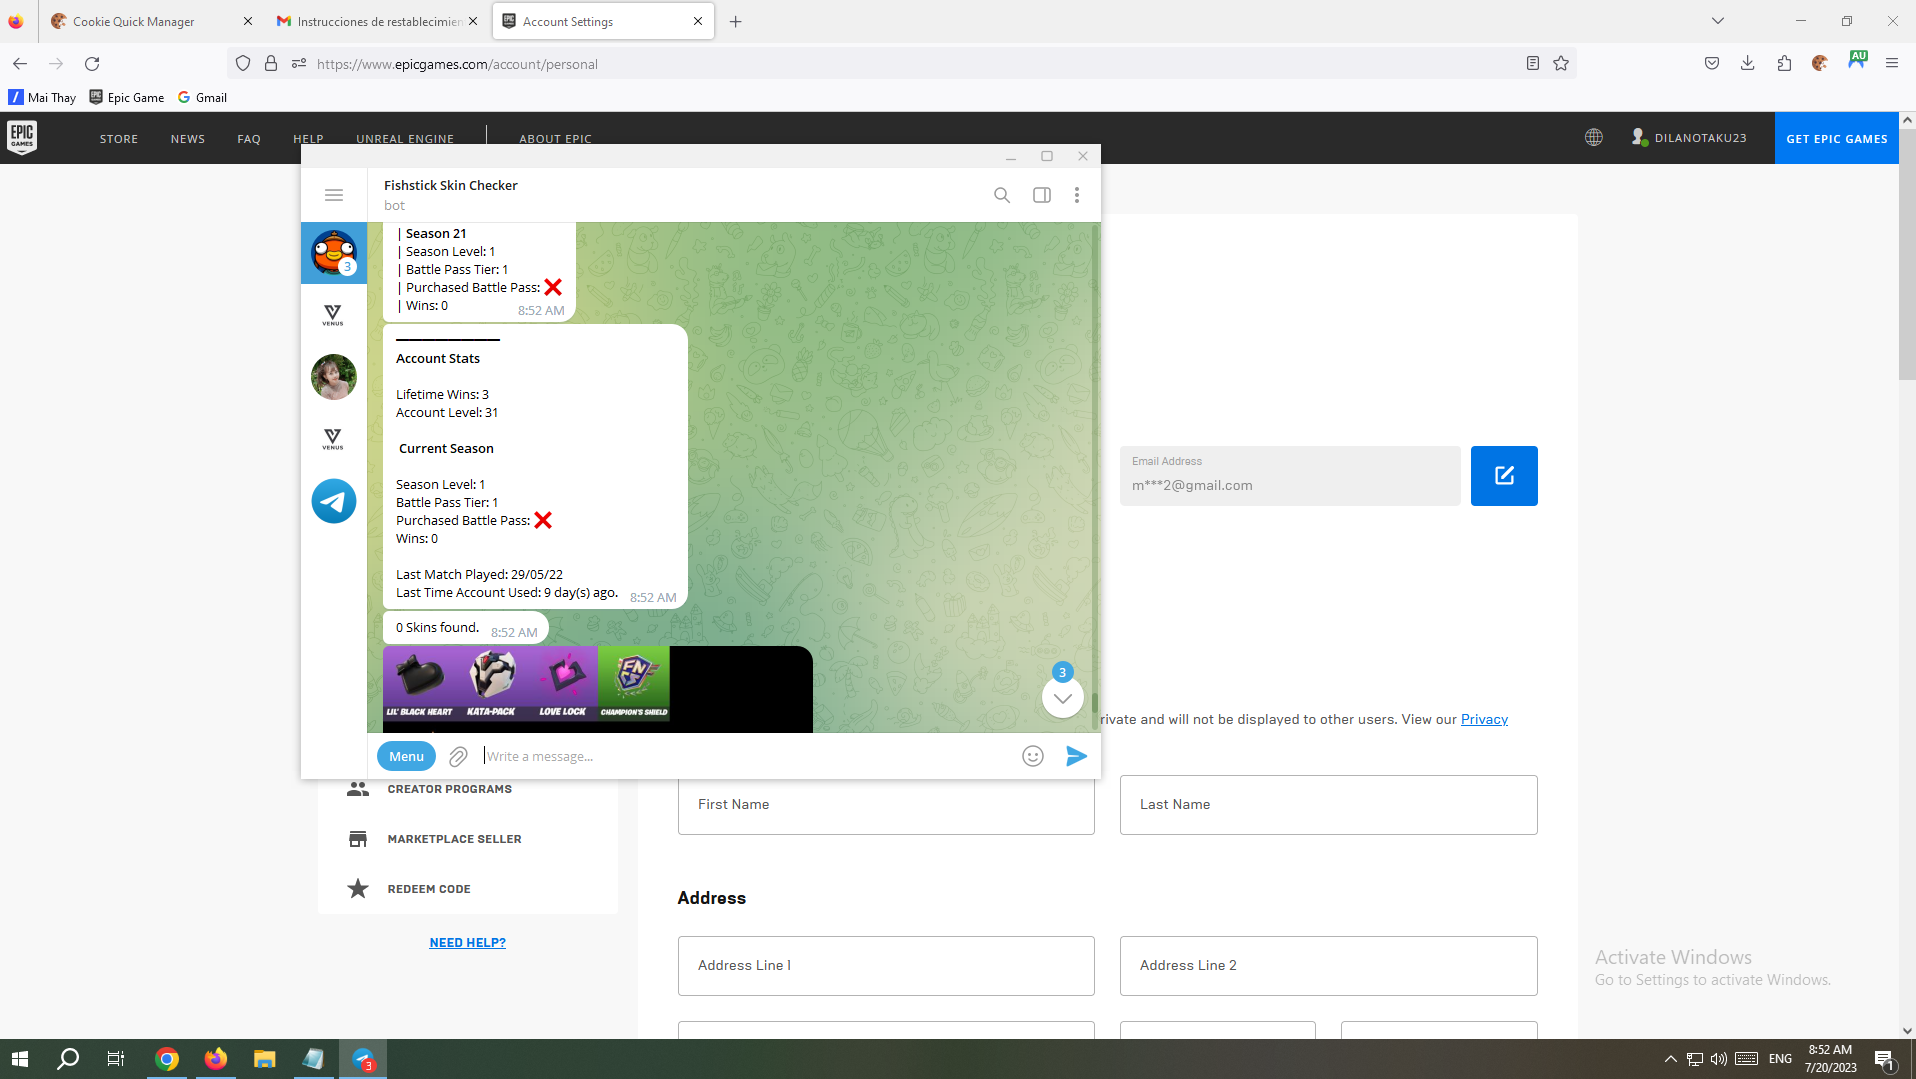Click the Firefox URL address bar

tap(900, 63)
